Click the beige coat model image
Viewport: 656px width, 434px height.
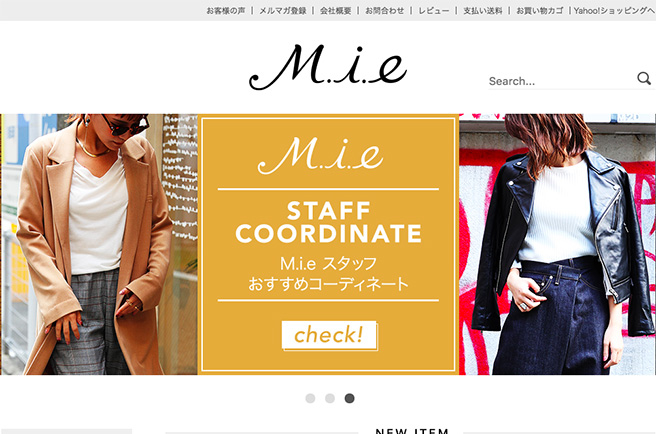point(99,244)
